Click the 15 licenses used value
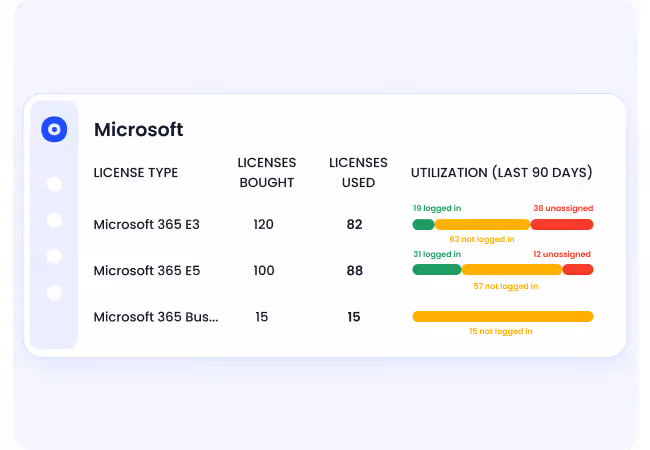The height and width of the screenshot is (450, 650). click(x=354, y=317)
